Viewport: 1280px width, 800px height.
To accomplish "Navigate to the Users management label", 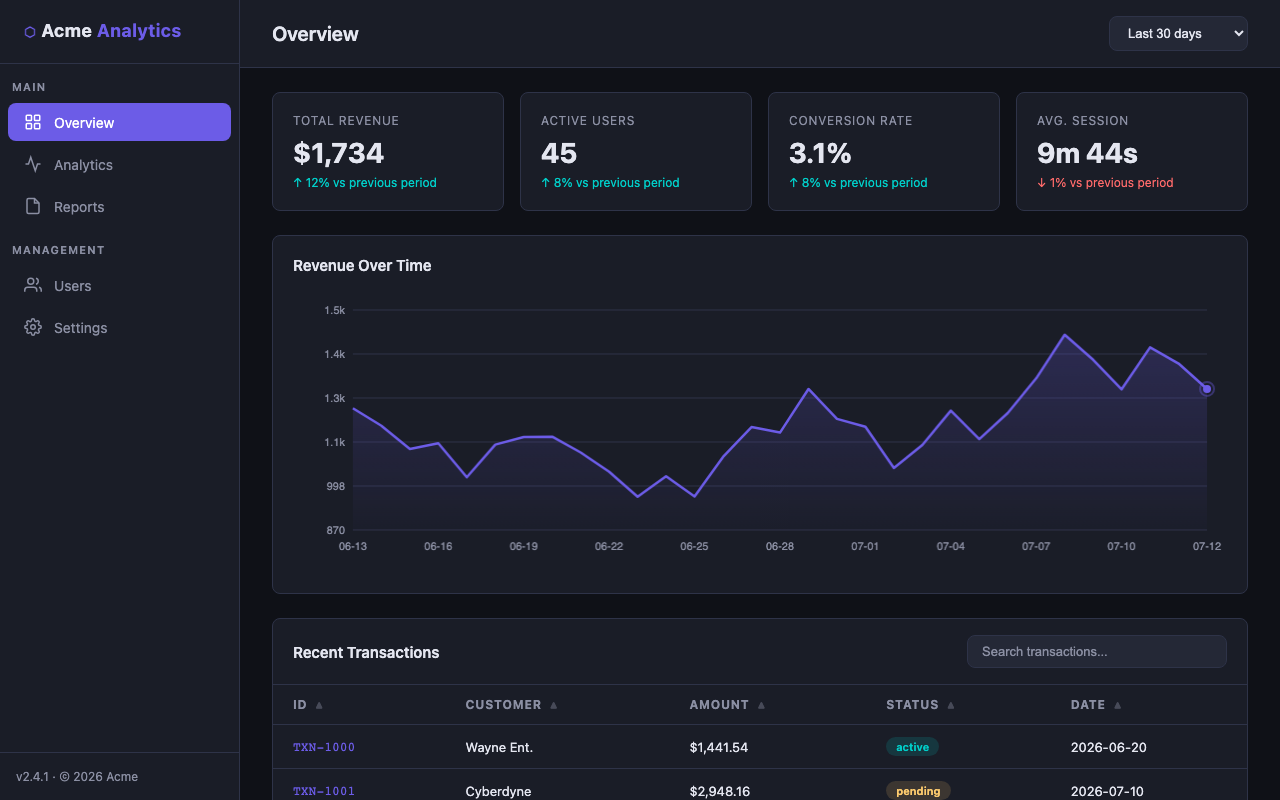I will (72, 286).
